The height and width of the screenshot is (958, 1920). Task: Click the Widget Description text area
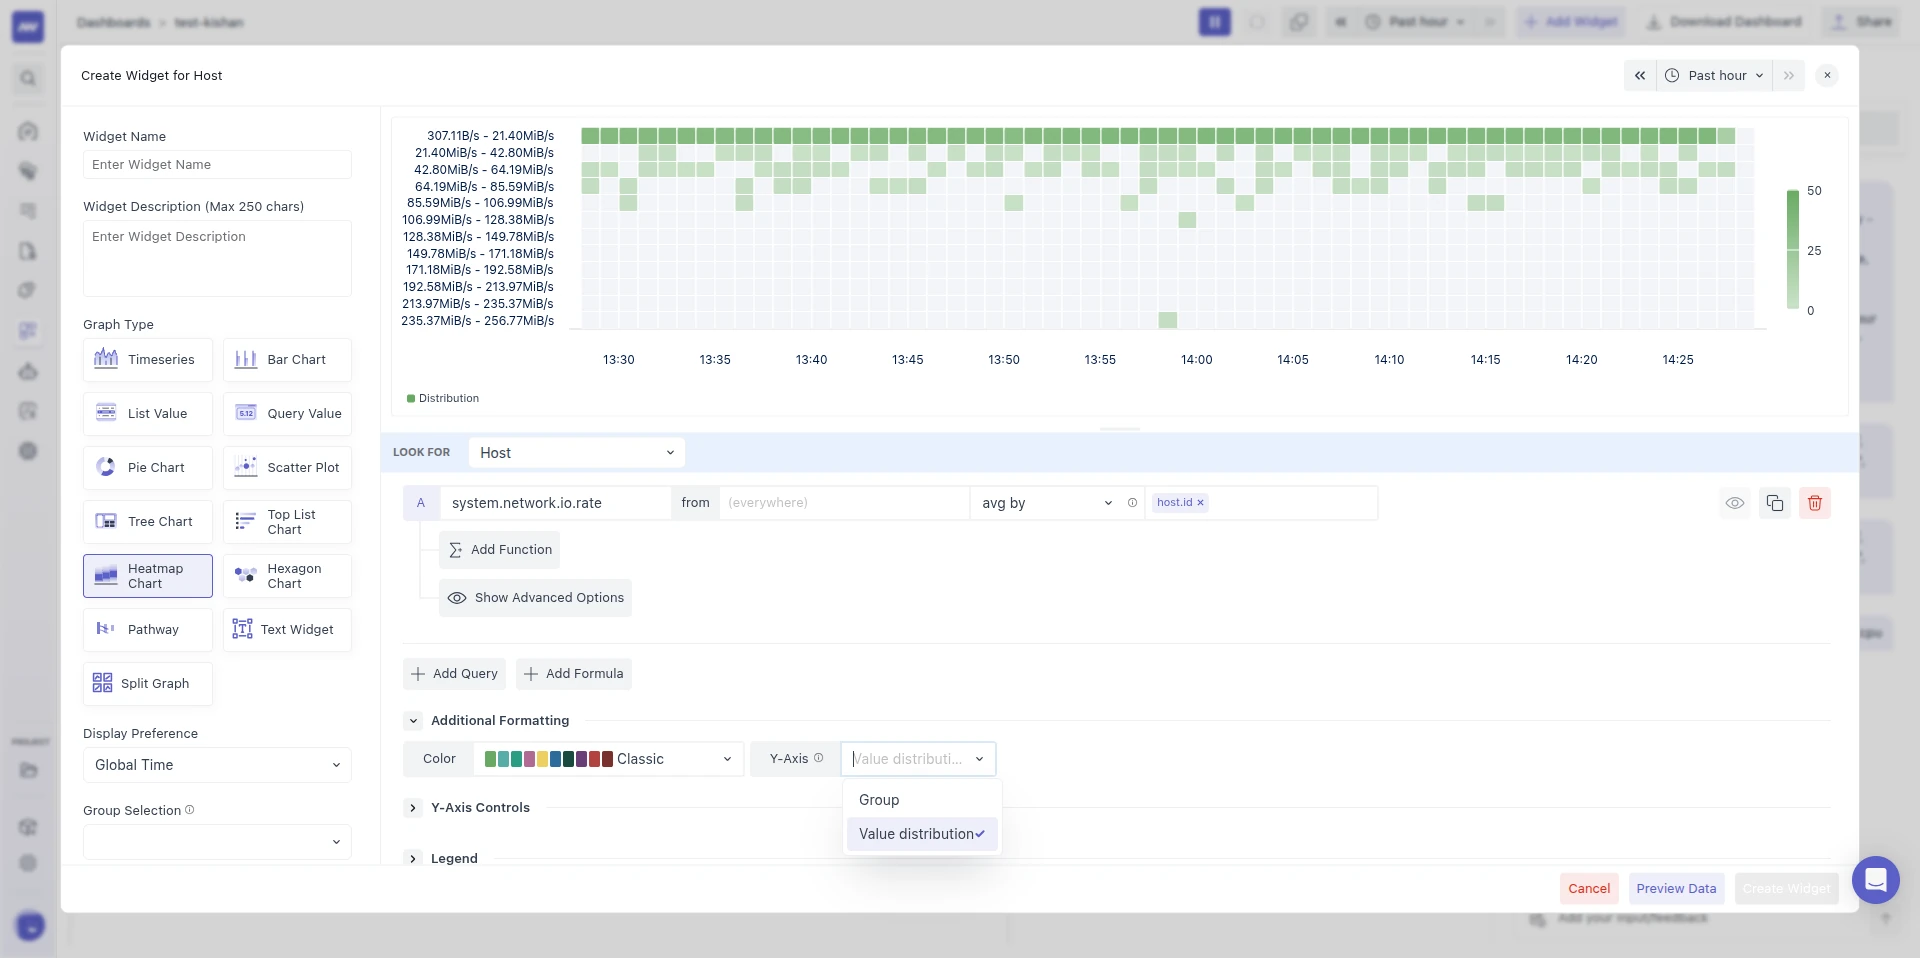pos(217,258)
